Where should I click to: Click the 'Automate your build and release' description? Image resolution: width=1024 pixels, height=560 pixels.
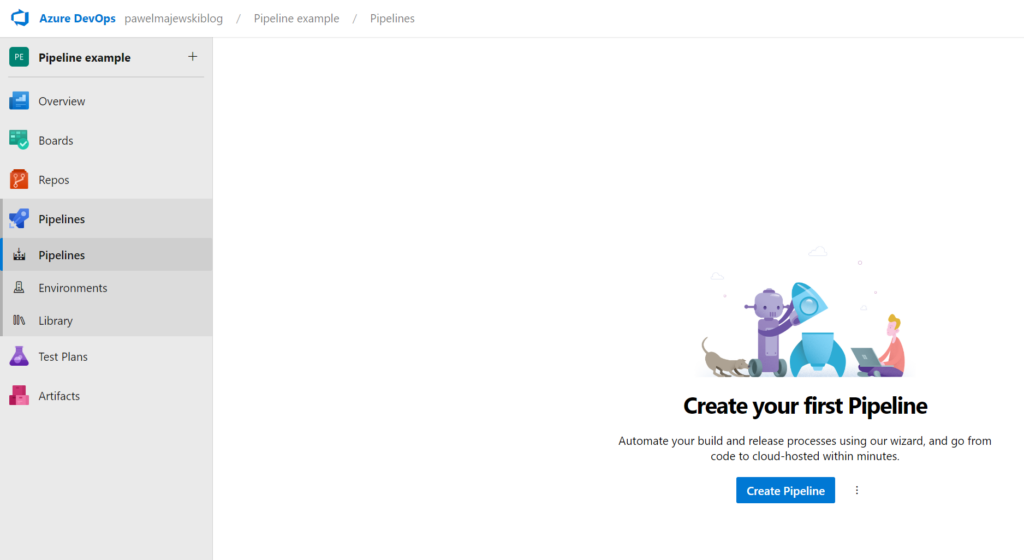[805, 448]
